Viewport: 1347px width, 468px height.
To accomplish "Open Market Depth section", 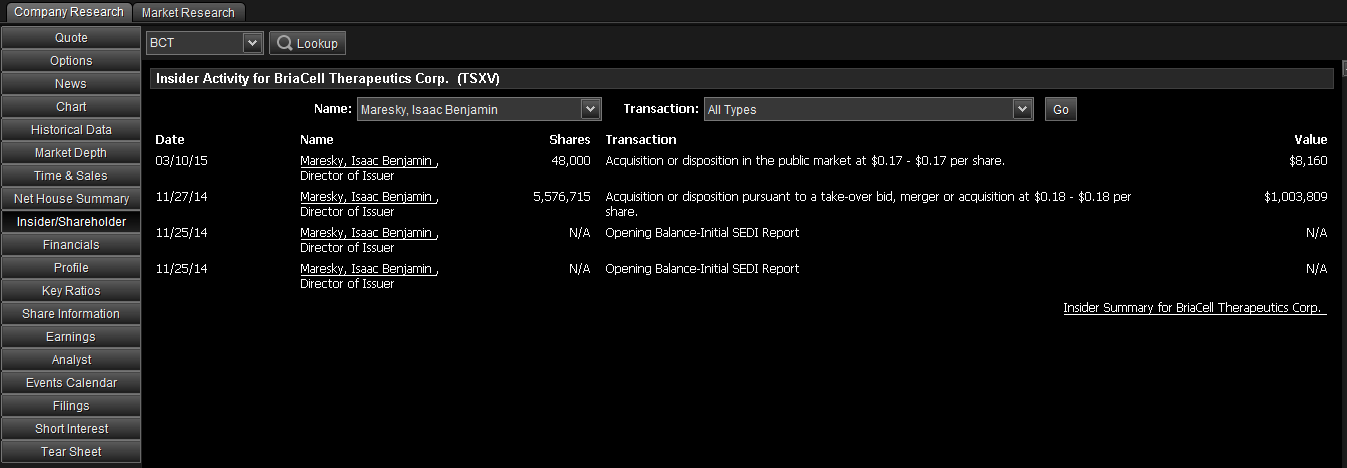I will pyautogui.click(x=71, y=153).
